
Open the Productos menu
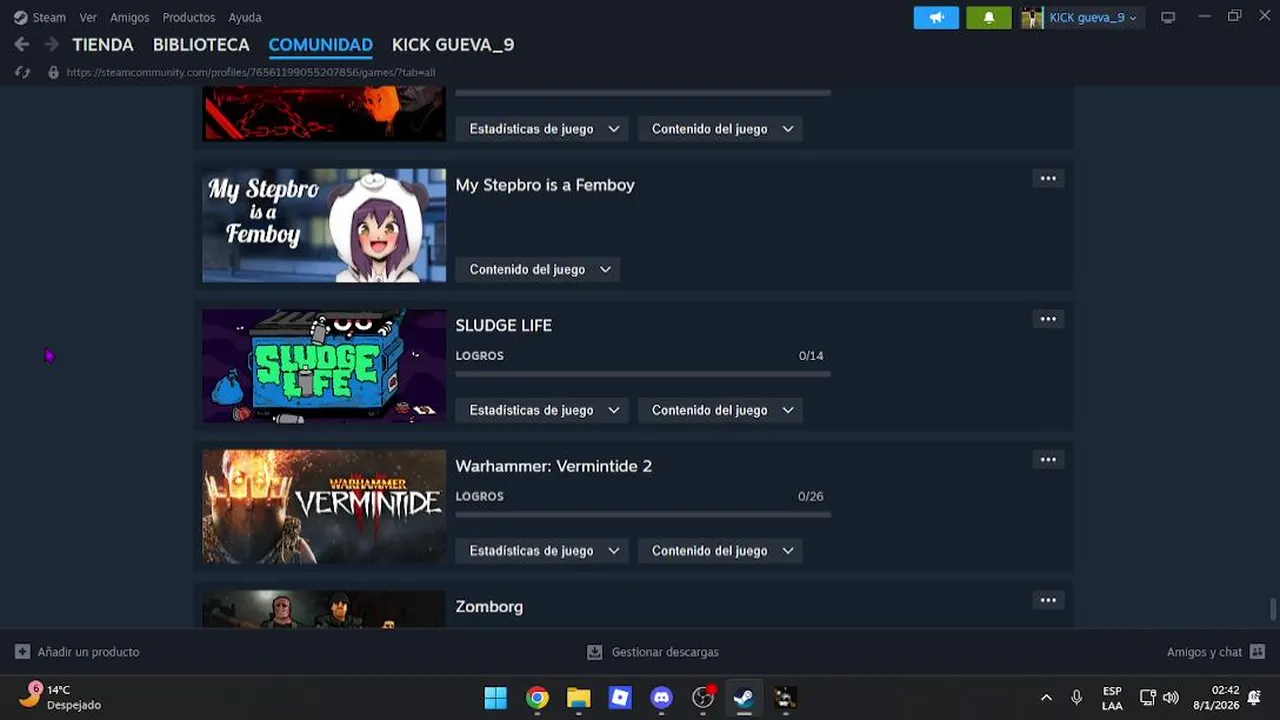(x=189, y=17)
